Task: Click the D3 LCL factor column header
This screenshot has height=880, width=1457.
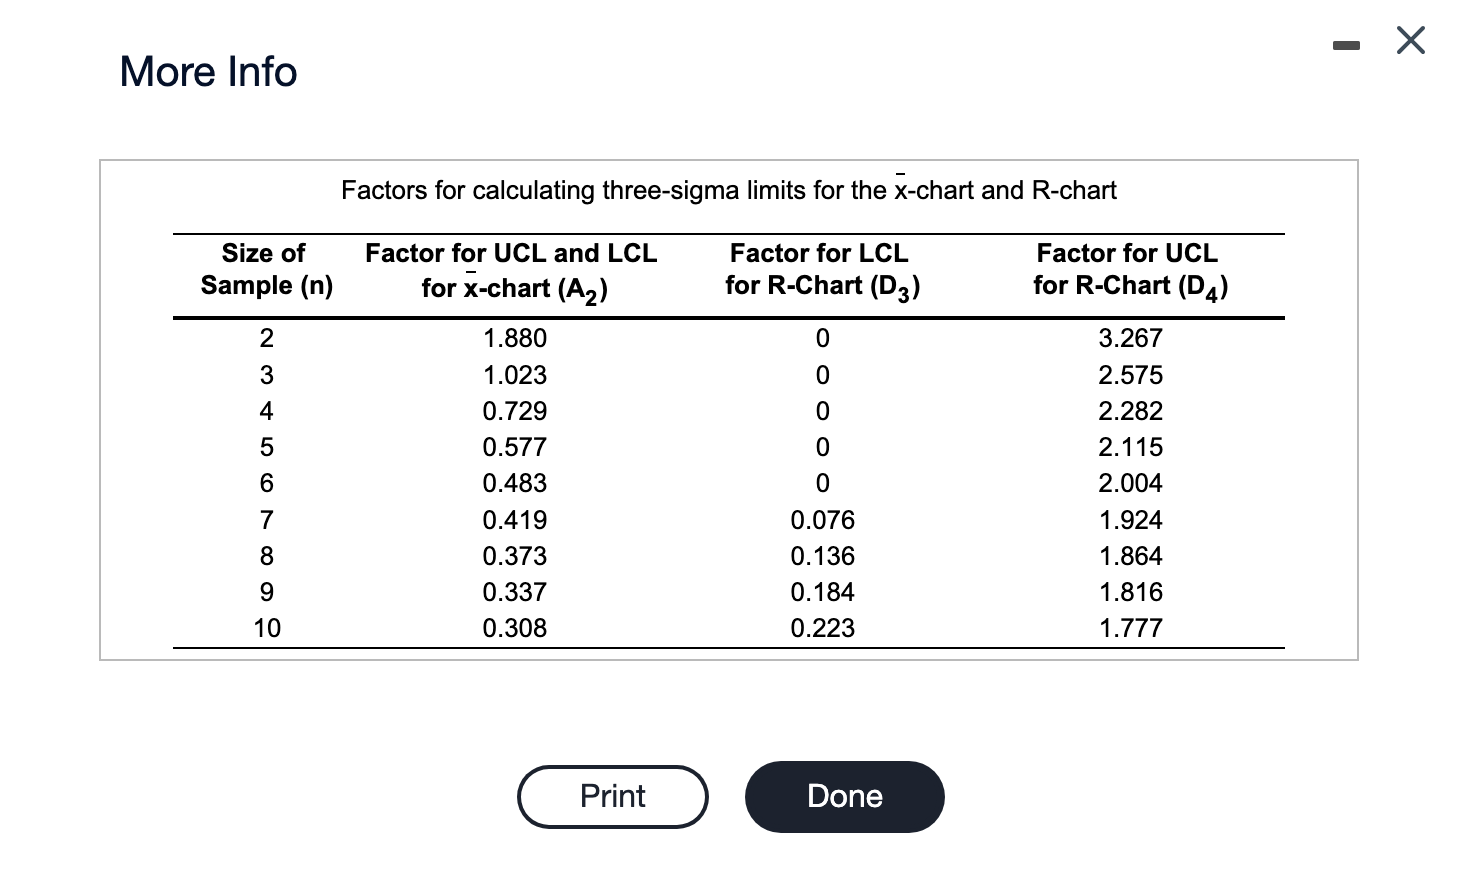Action: pyautogui.click(x=821, y=270)
